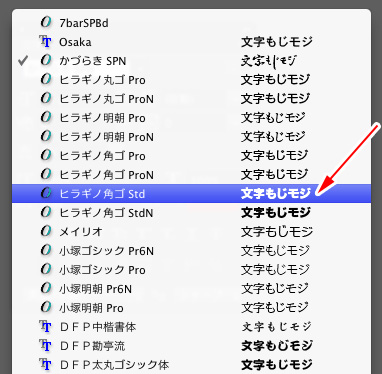The image size is (382, 374).
Task: Select ヒラギノ角ゴ ProN font
Action: [191, 175]
